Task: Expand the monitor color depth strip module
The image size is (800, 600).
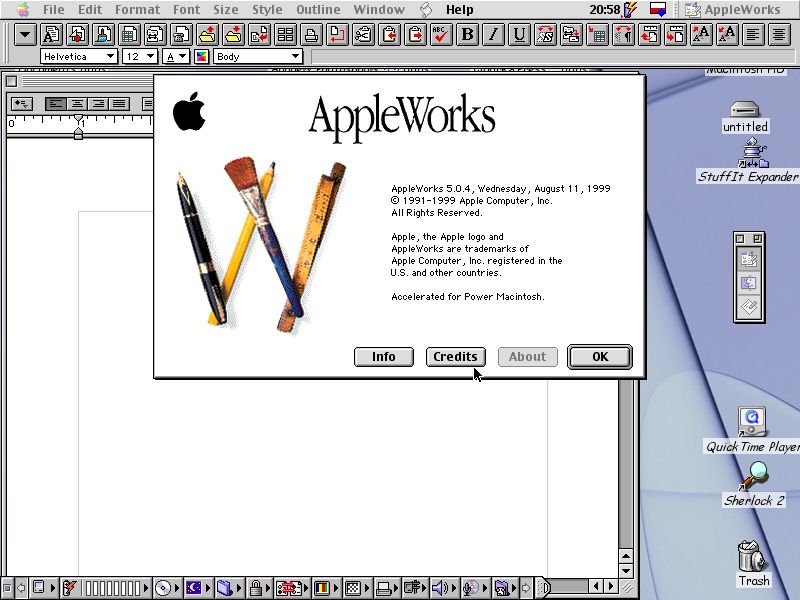Action: pyautogui.click(x=326, y=588)
